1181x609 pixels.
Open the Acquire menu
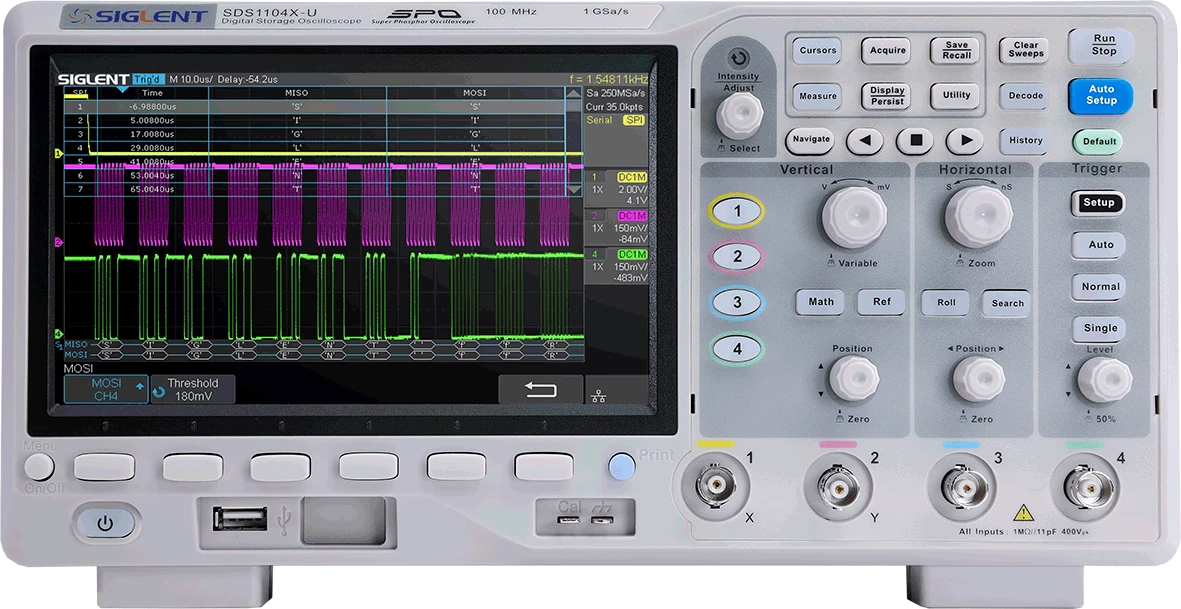click(x=887, y=51)
